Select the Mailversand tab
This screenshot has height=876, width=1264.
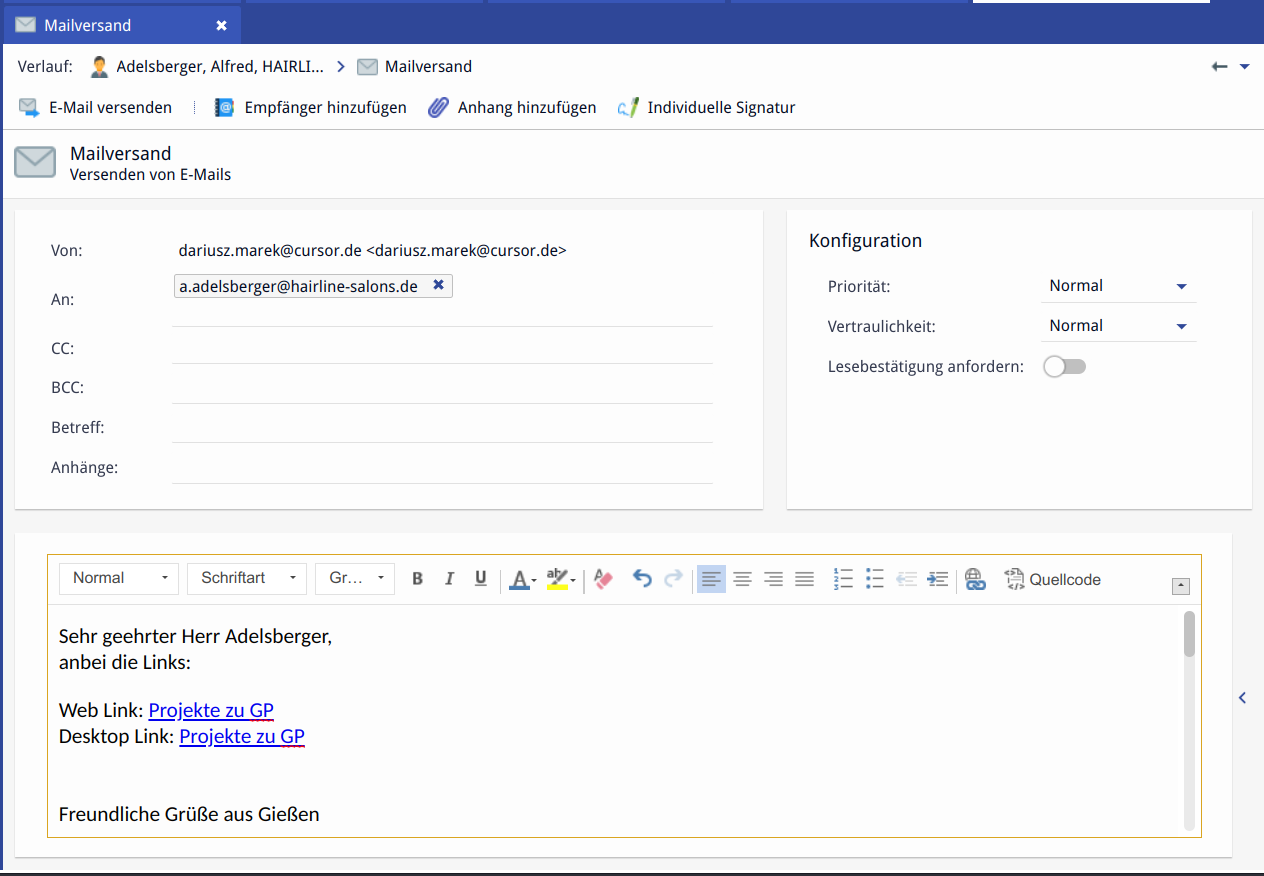[88, 25]
